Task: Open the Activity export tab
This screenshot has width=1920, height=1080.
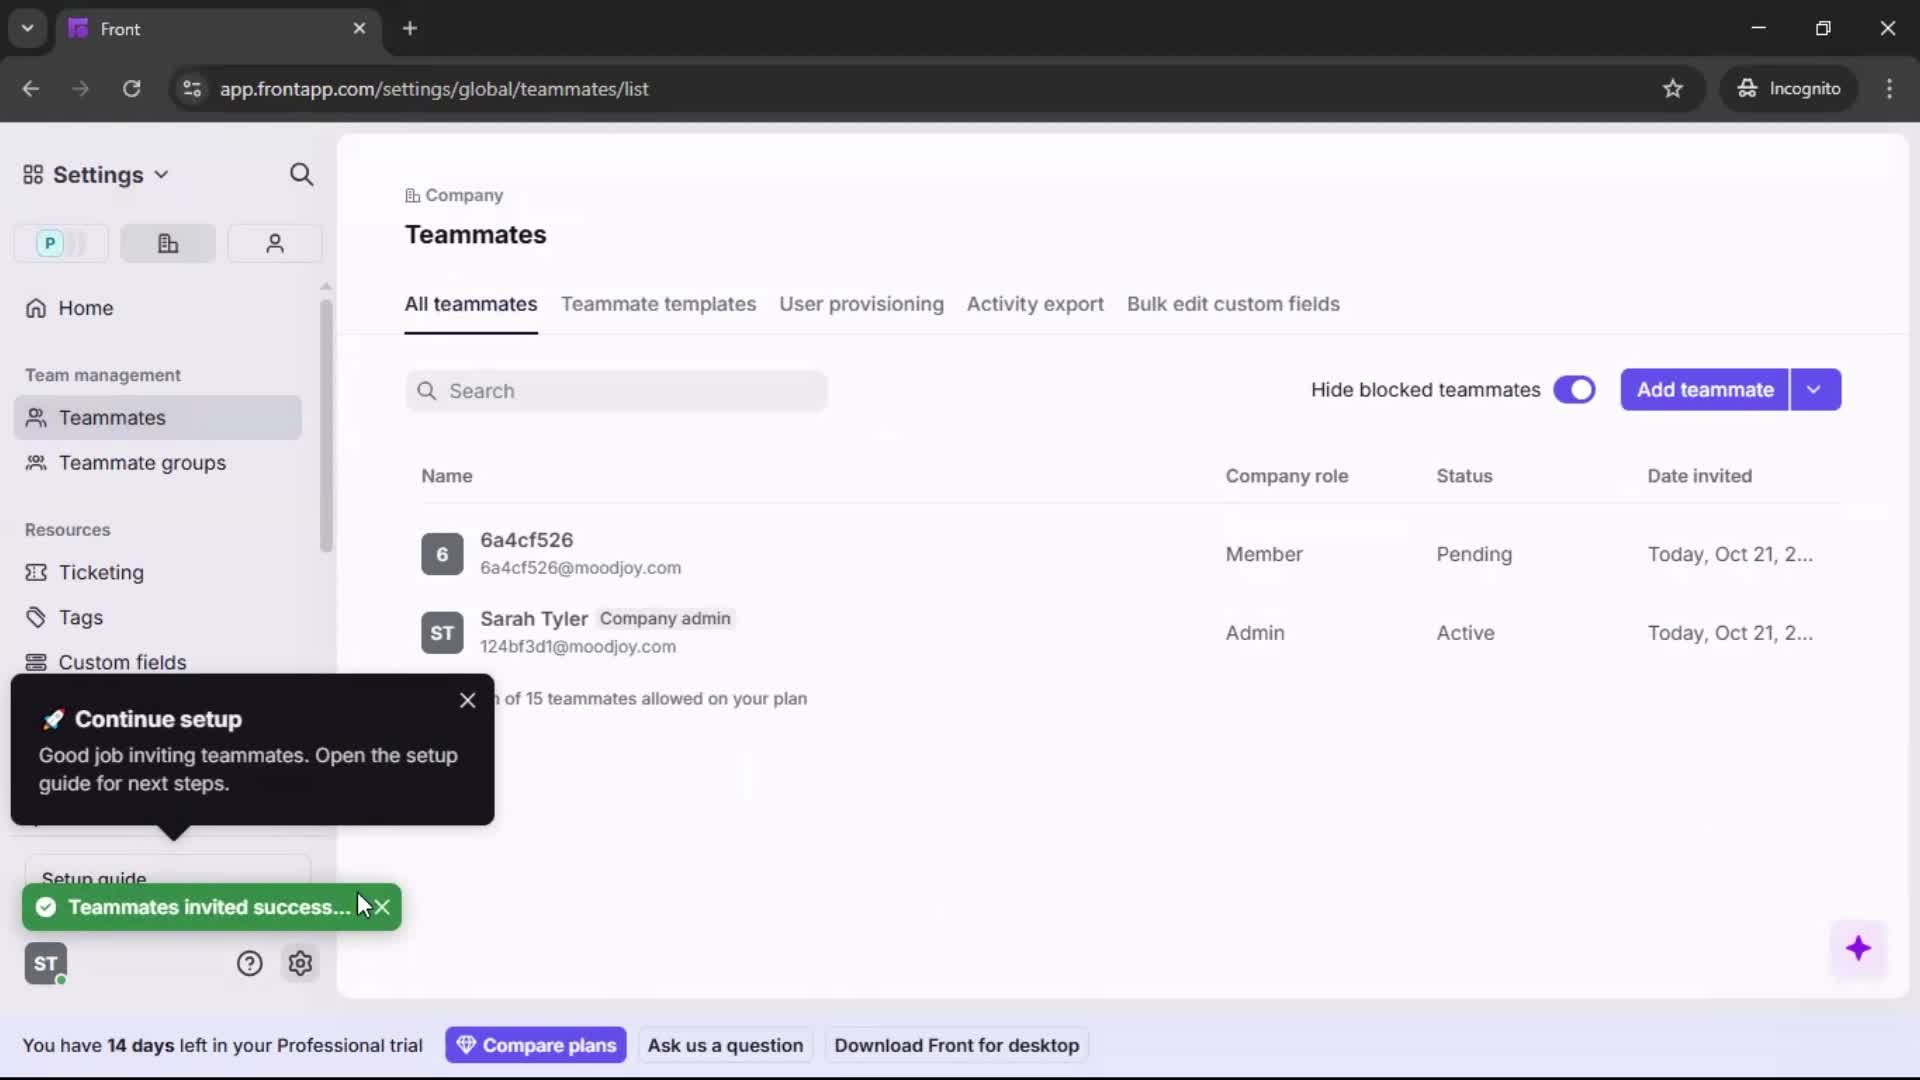Action: coord(1035,304)
